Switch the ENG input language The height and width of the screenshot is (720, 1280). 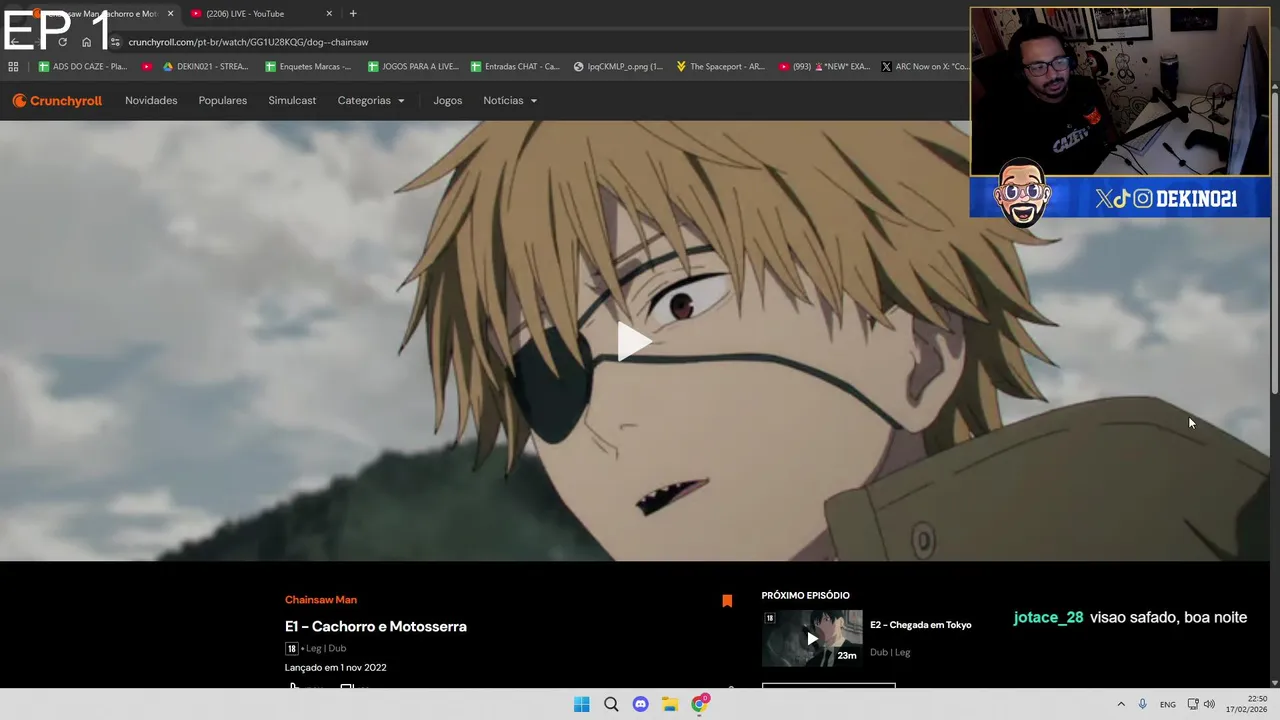(x=1168, y=704)
